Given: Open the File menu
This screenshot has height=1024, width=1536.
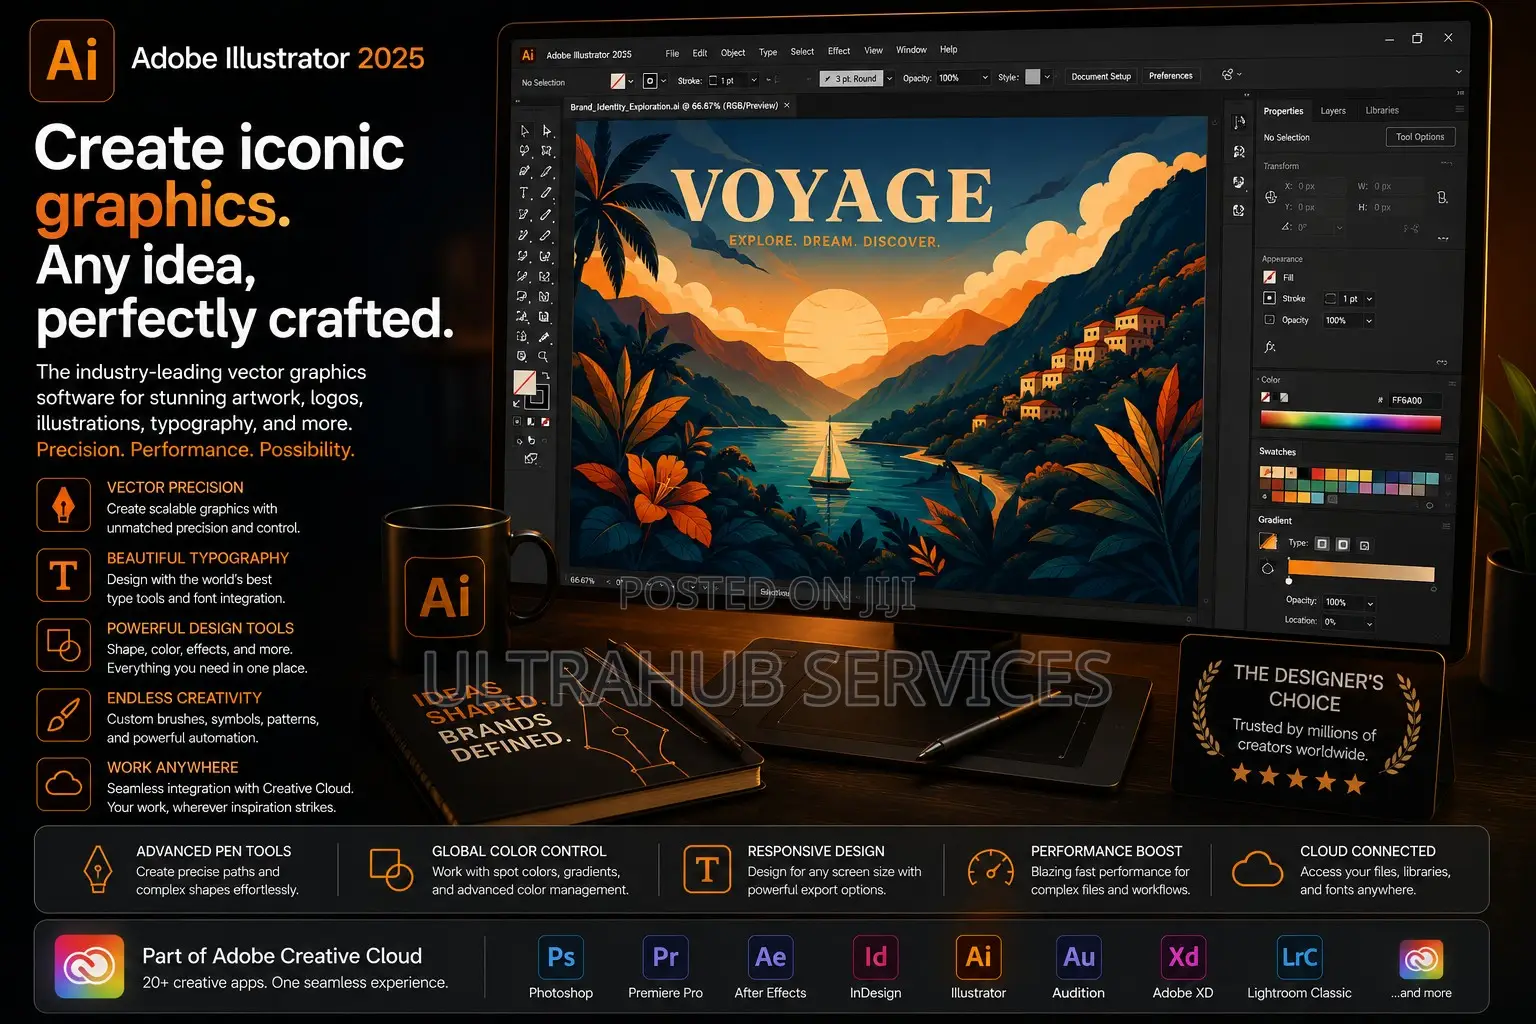Looking at the screenshot, I should (672, 53).
